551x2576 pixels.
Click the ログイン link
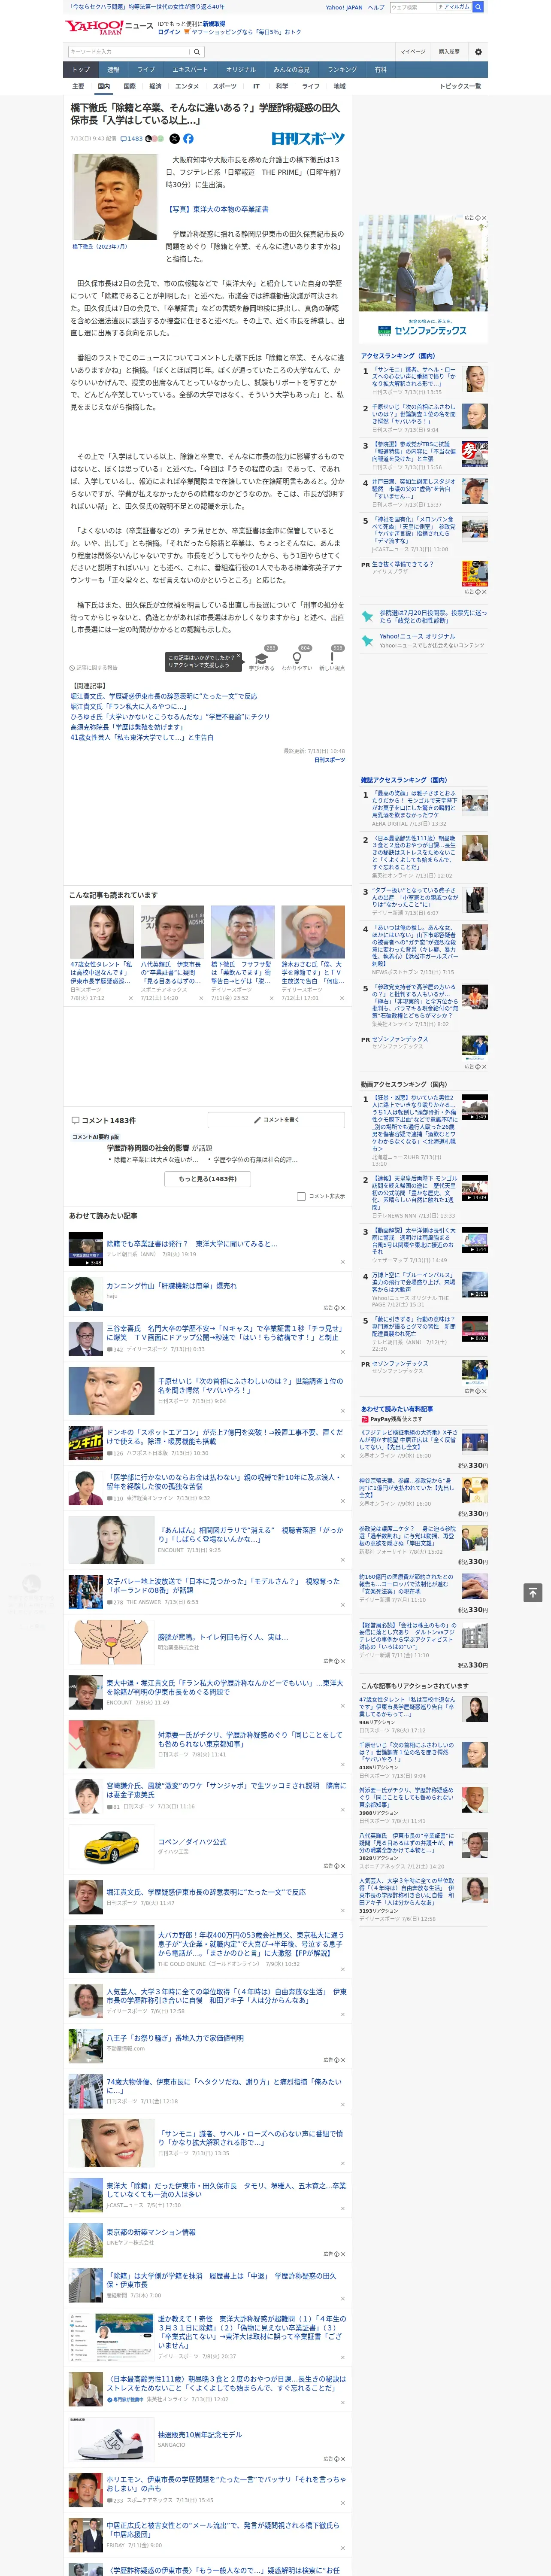click(169, 32)
